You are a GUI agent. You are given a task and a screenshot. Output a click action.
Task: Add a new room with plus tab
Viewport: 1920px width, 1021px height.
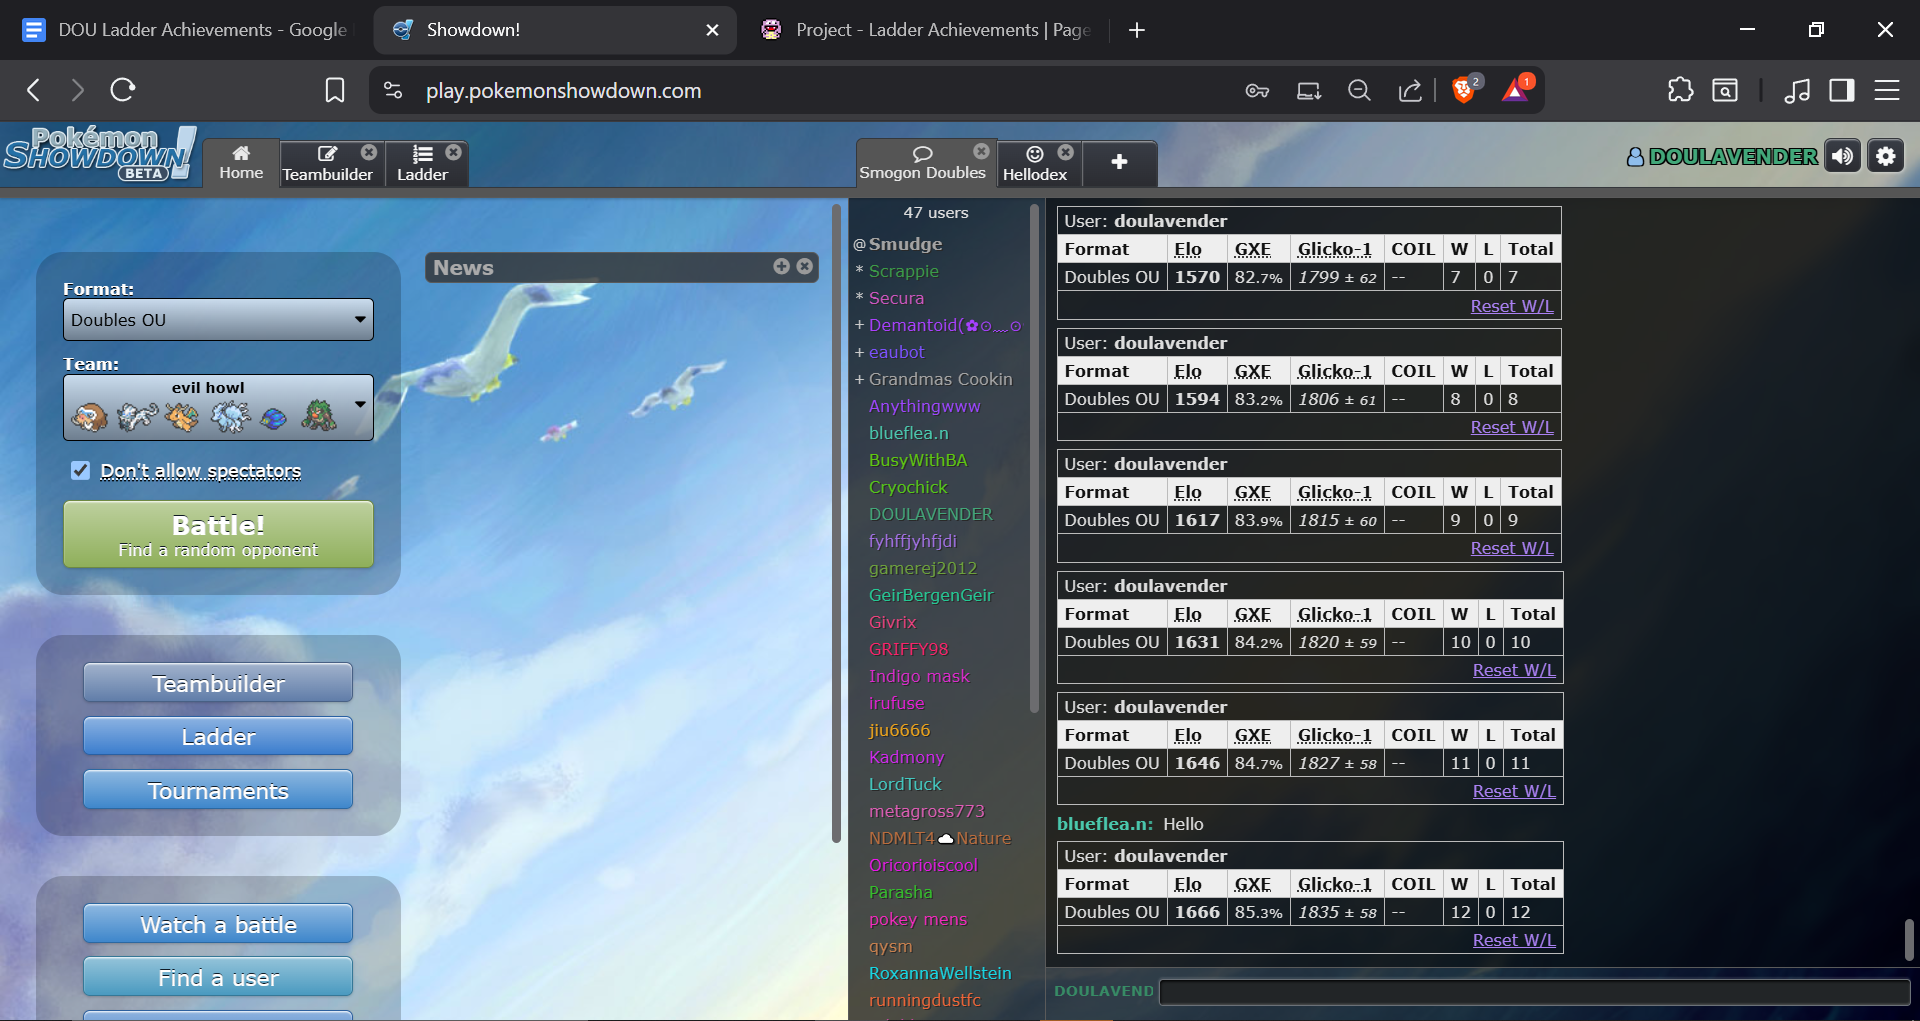[x=1119, y=163]
